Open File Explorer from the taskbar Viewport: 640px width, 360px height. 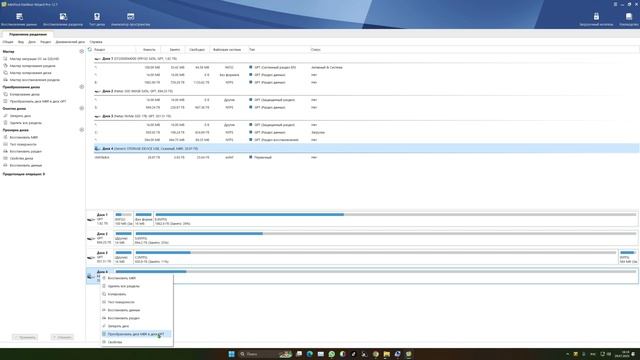point(386,354)
